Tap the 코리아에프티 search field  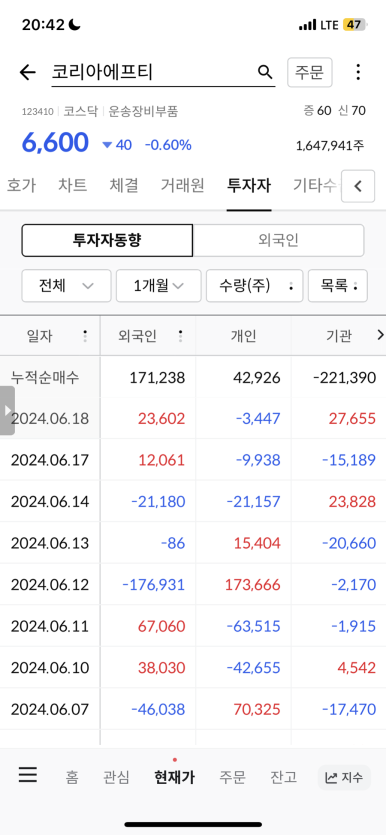pos(163,72)
